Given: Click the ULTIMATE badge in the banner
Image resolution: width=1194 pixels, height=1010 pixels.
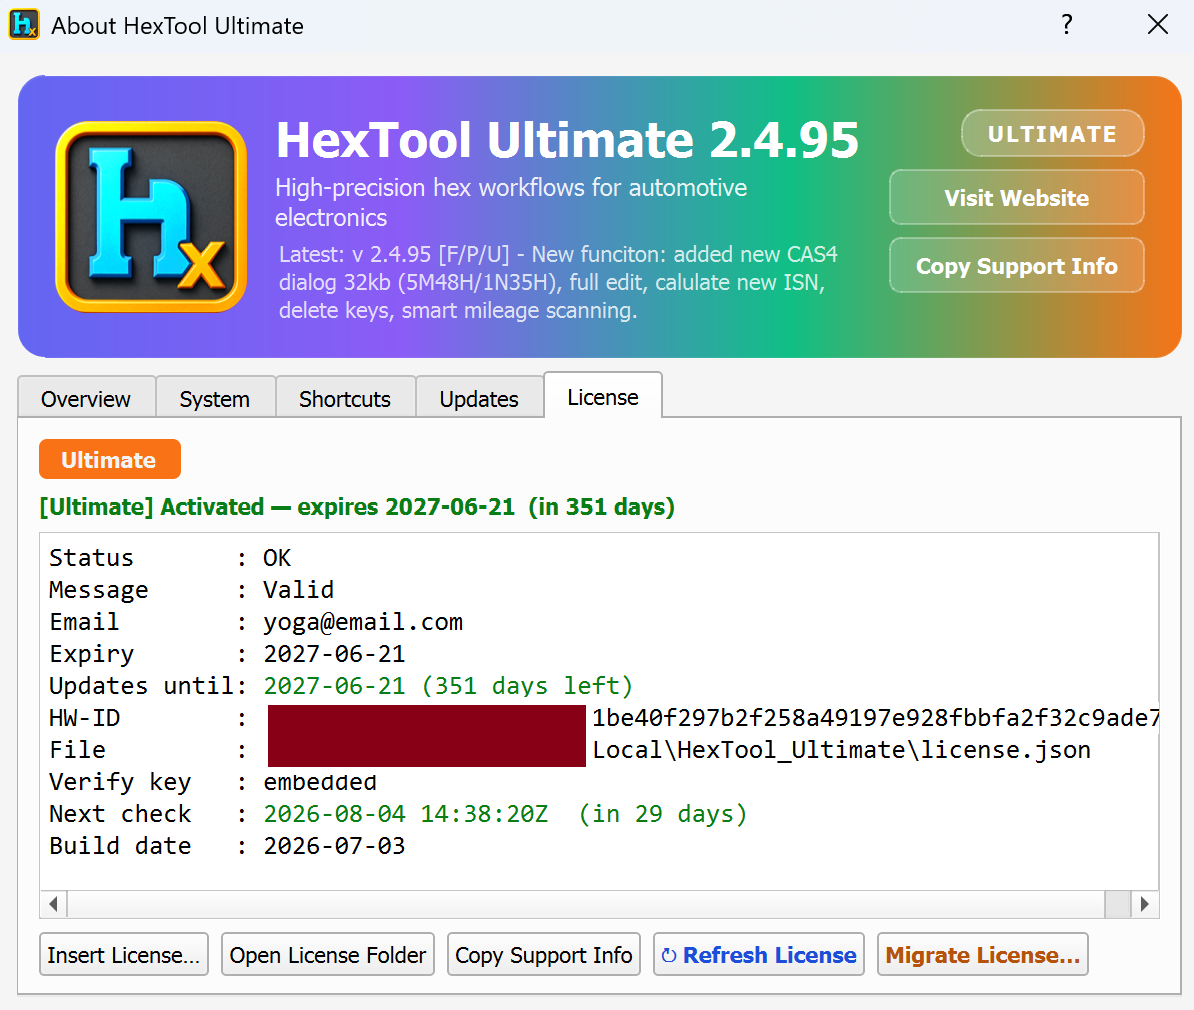Looking at the screenshot, I should point(1052,134).
